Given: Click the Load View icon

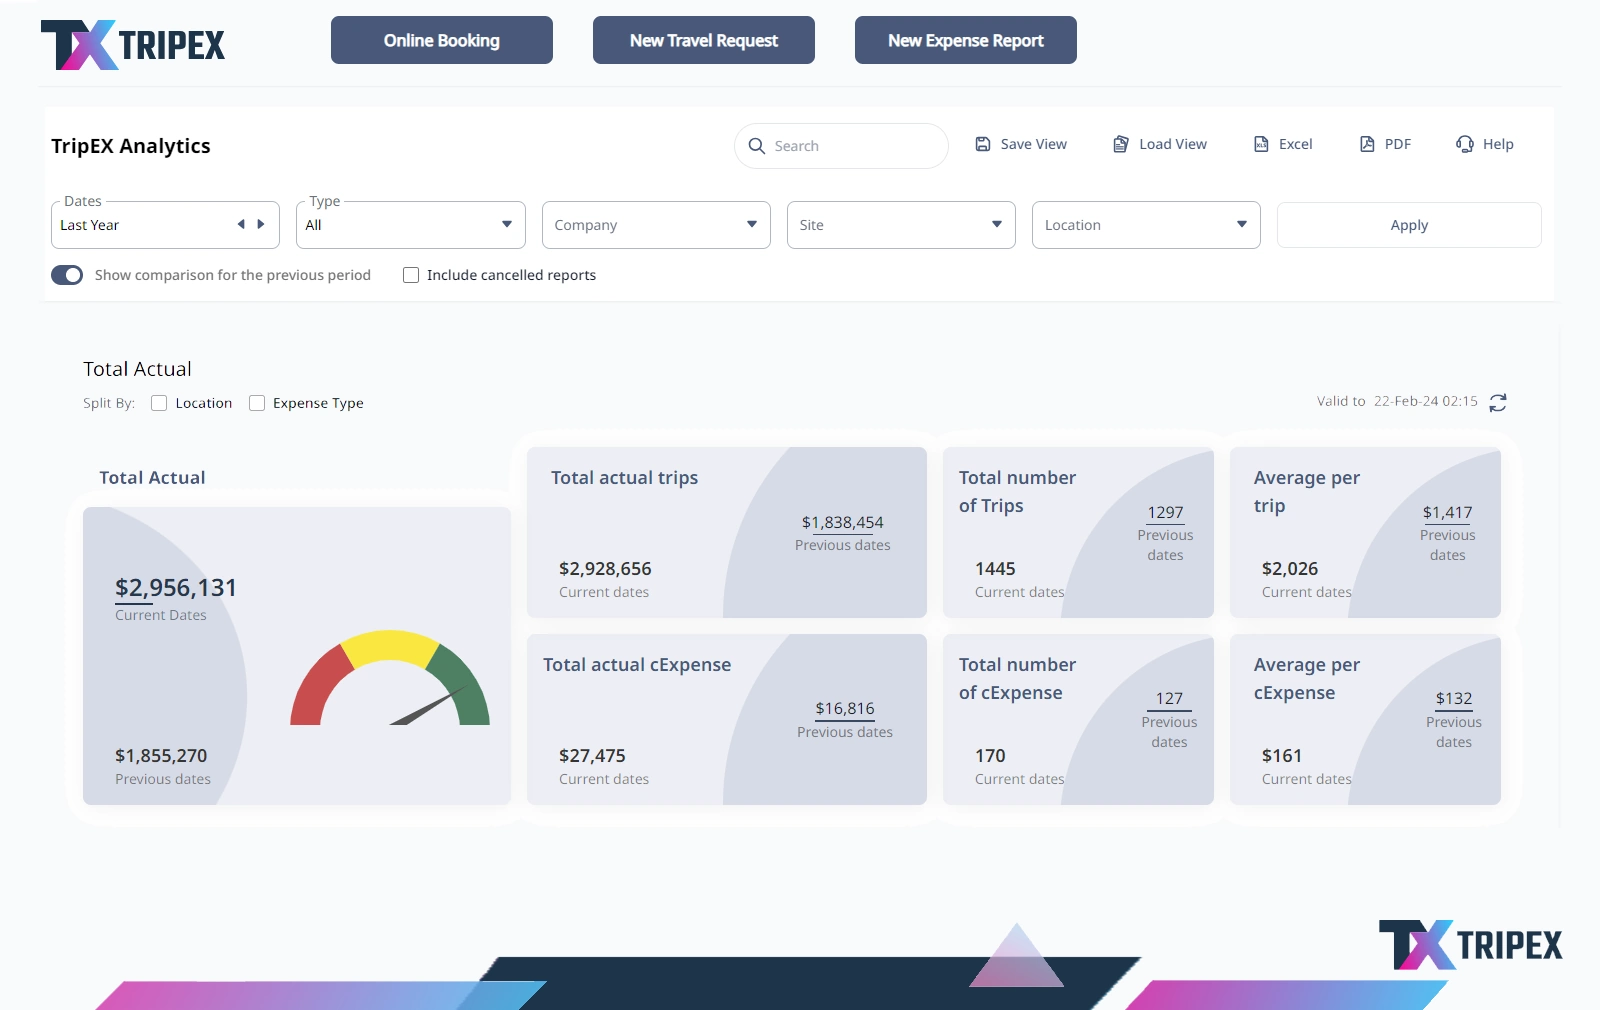Looking at the screenshot, I should [x=1121, y=144].
